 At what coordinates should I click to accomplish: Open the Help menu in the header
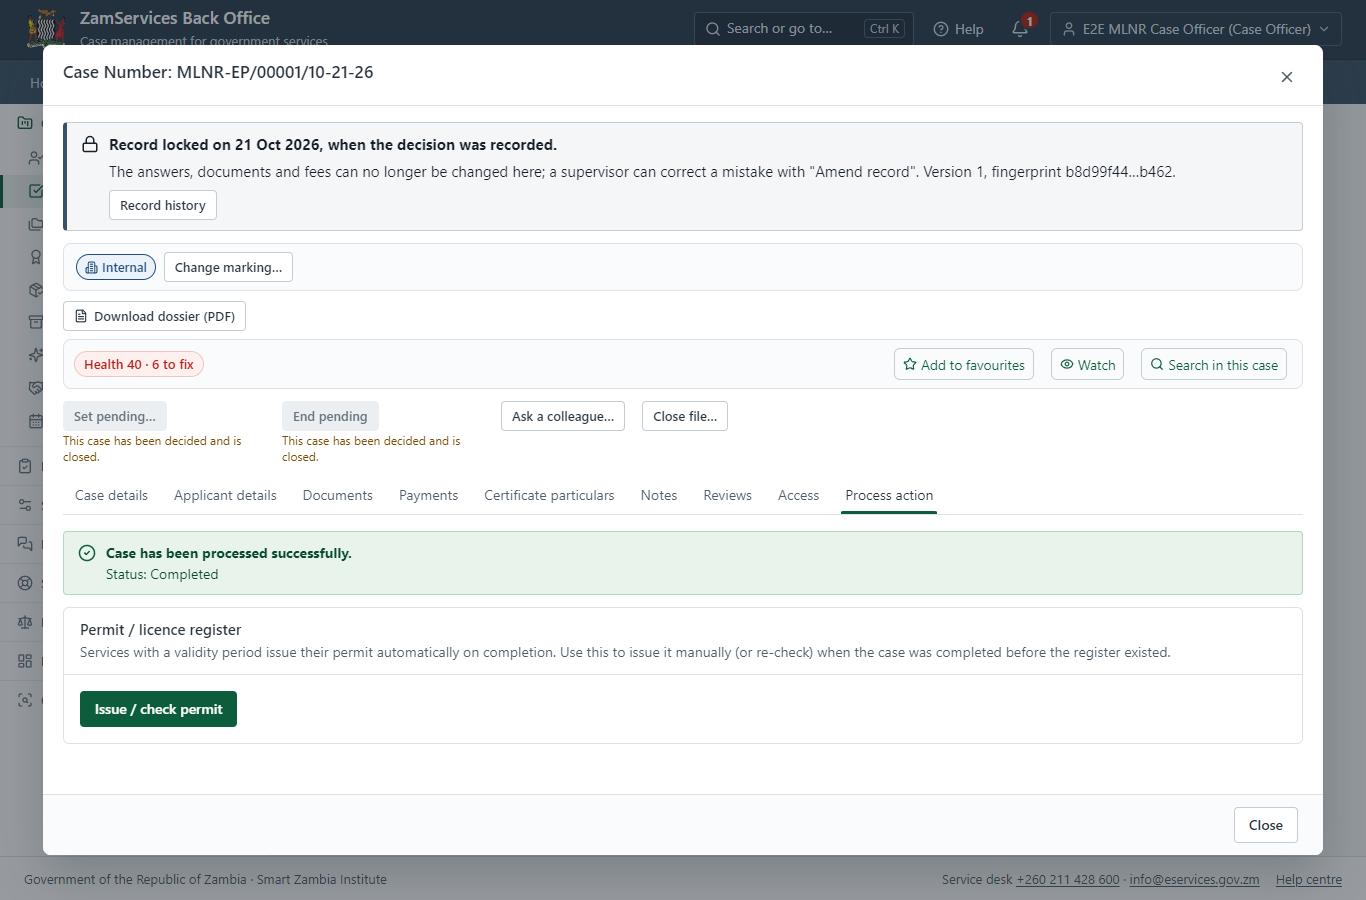[958, 29]
